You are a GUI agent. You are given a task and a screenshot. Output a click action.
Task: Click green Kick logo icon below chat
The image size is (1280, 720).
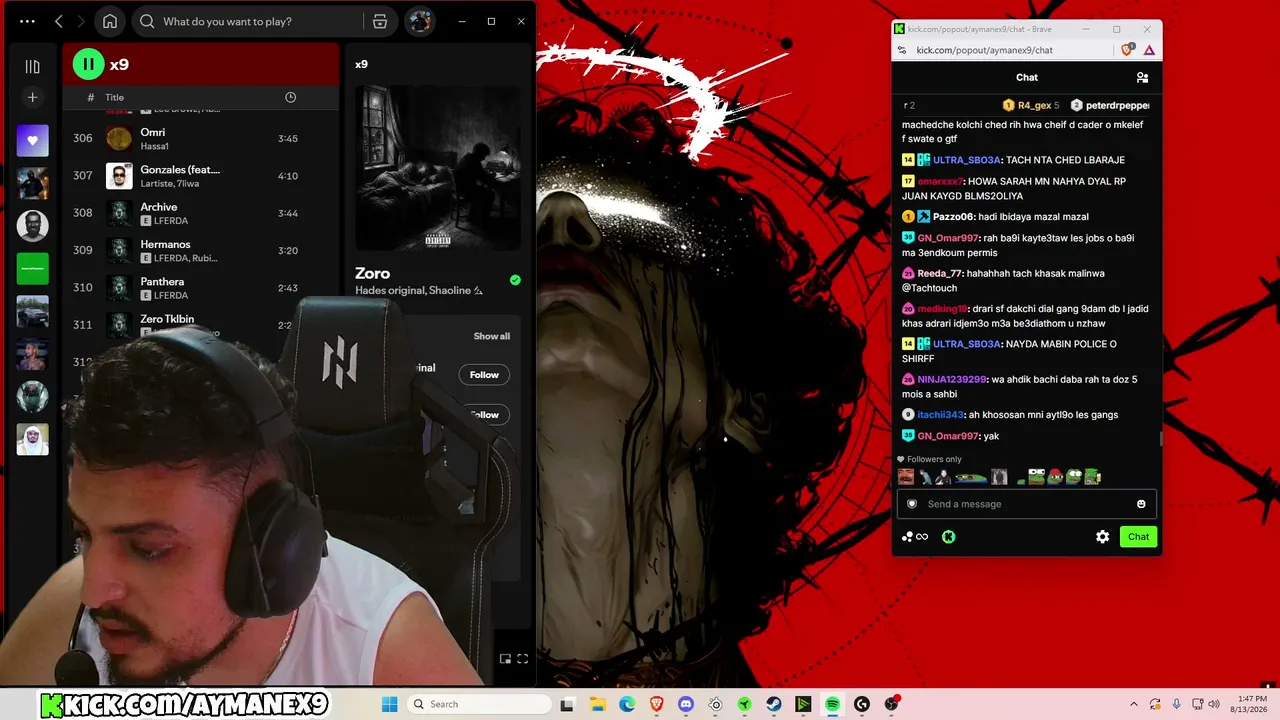point(948,537)
